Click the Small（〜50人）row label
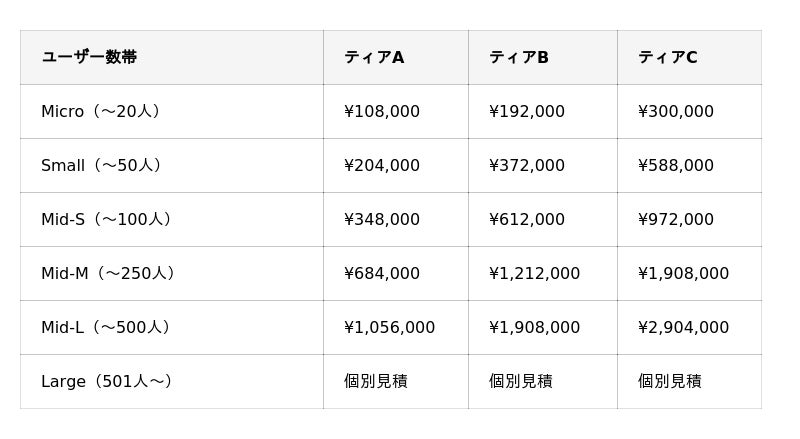Viewport: 800px width, 439px height. (101, 165)
